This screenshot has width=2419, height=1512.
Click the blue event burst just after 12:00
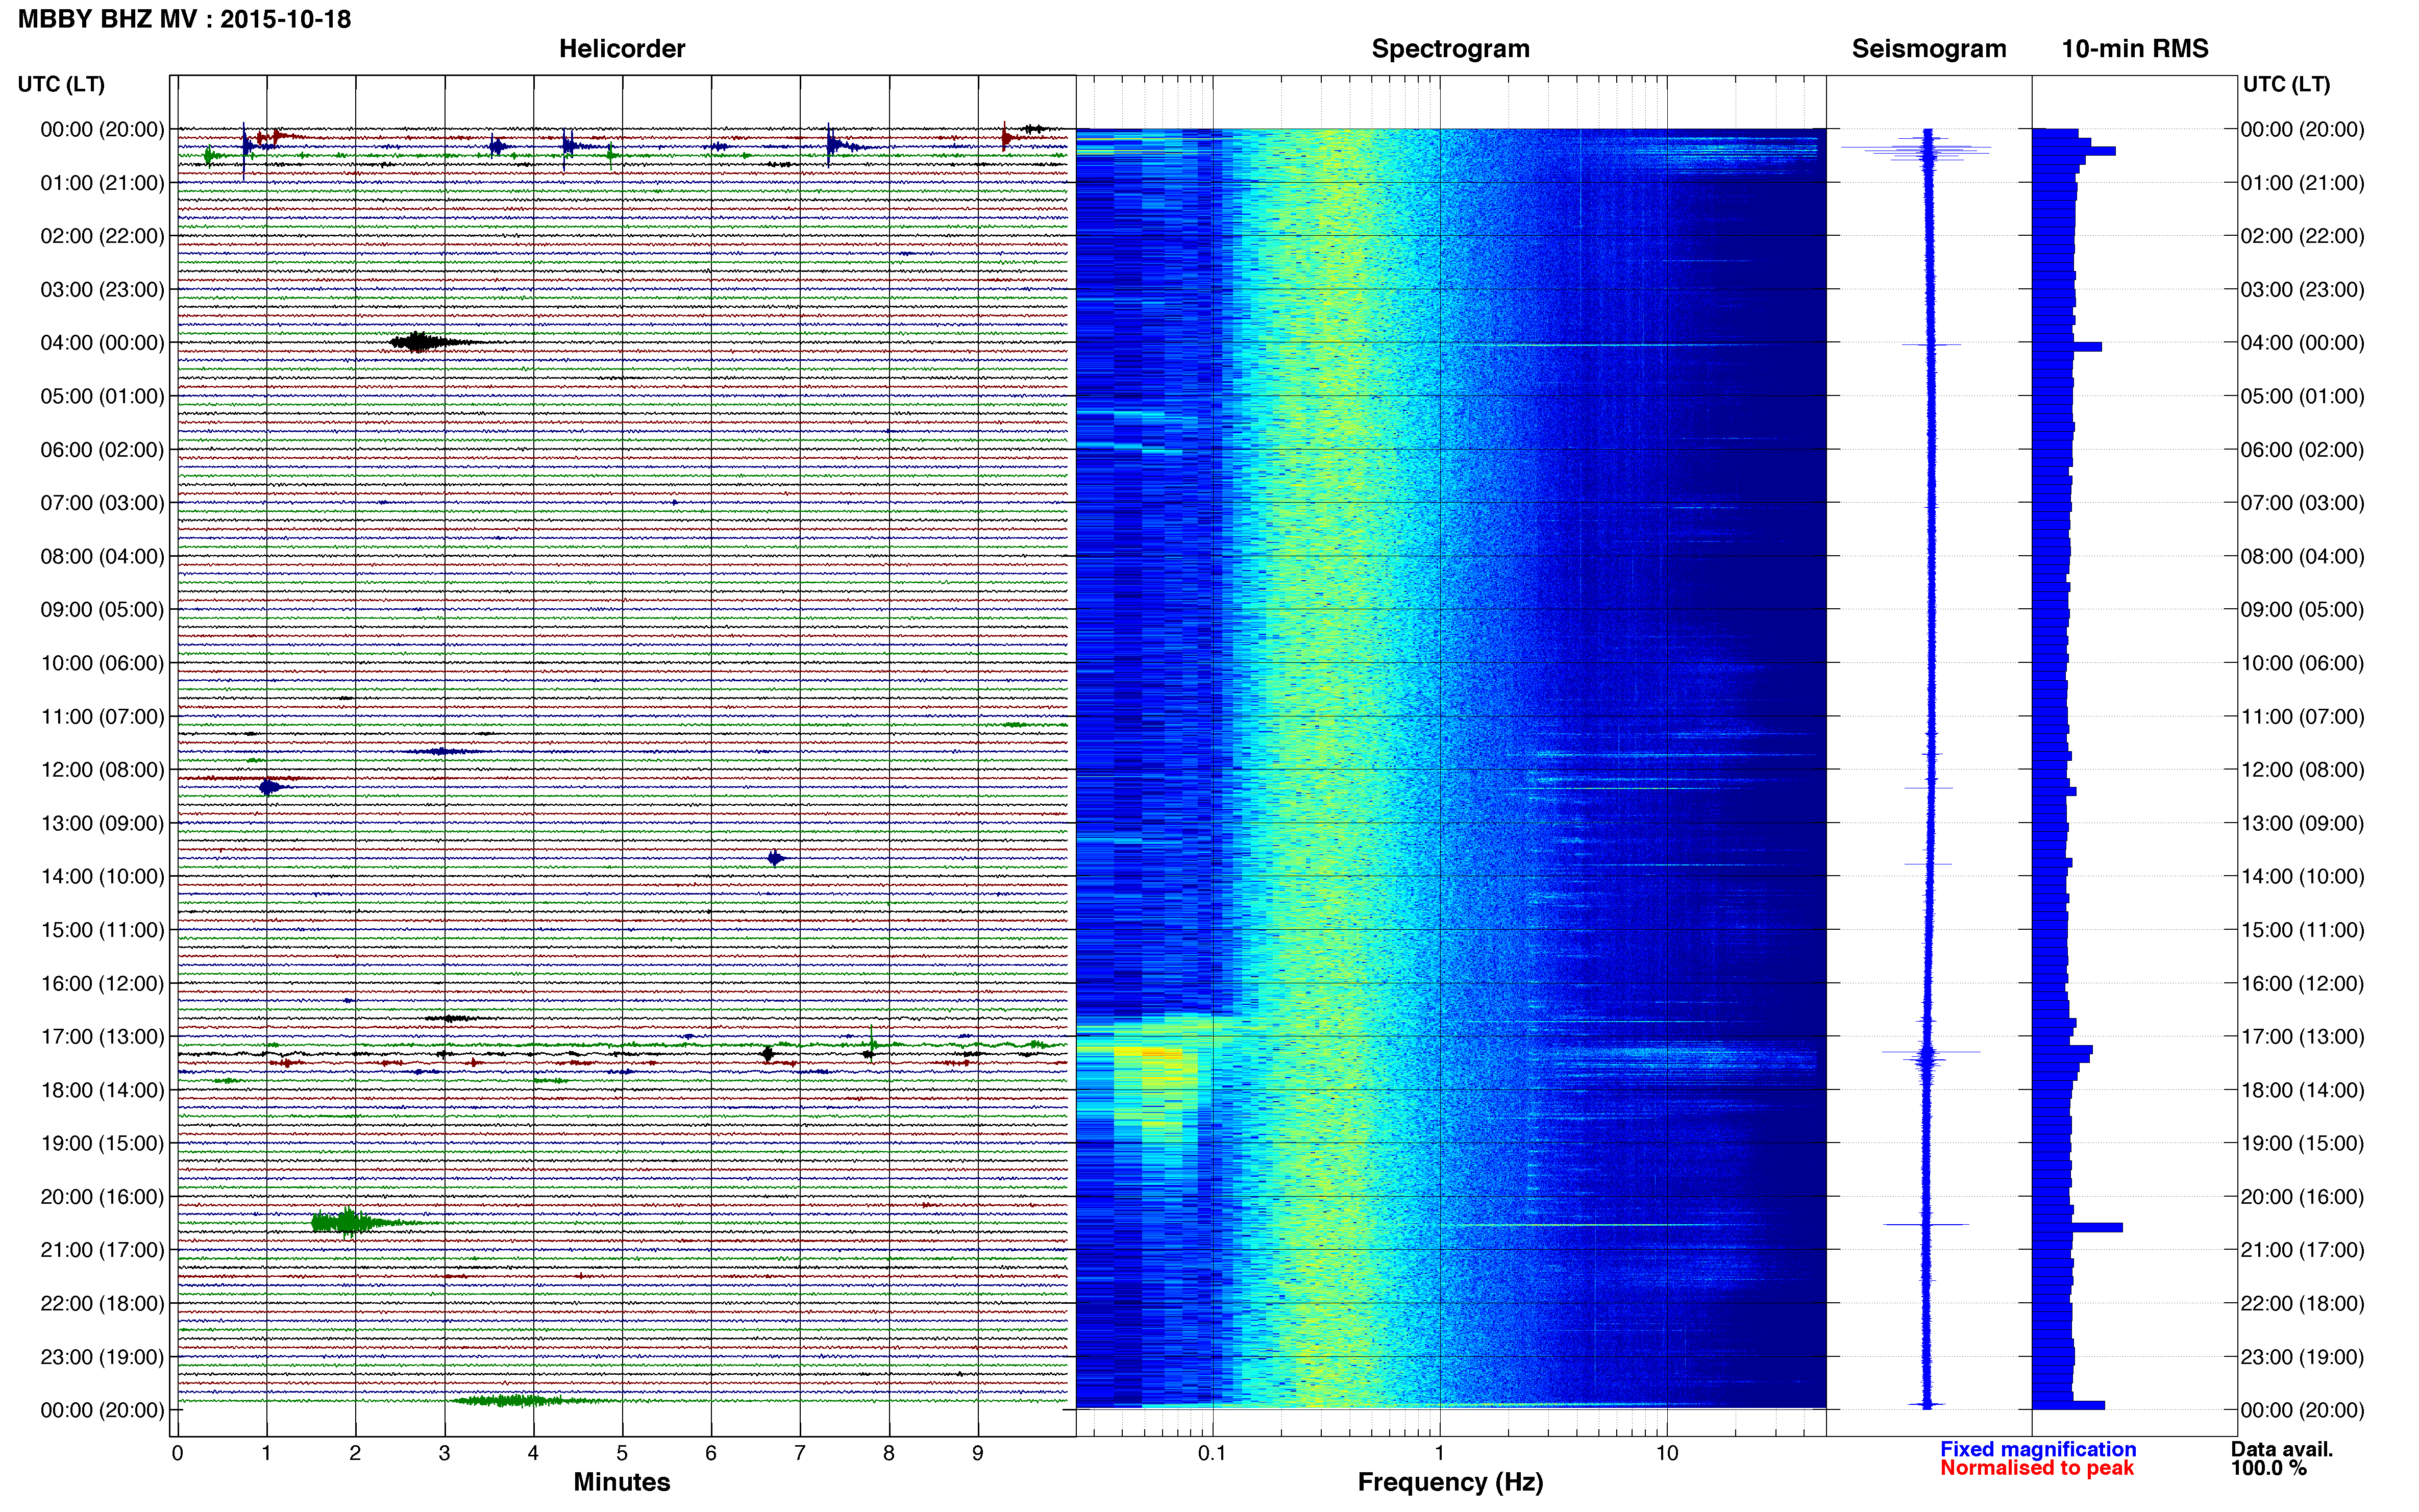(270, 787)
